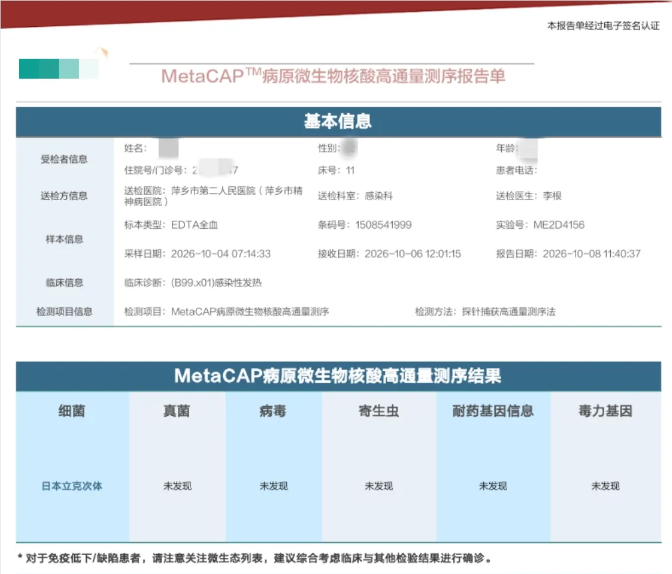This screenshot has height=574, width=672.
Task: Click the '细菌' column heading
Action: point(72,411)
